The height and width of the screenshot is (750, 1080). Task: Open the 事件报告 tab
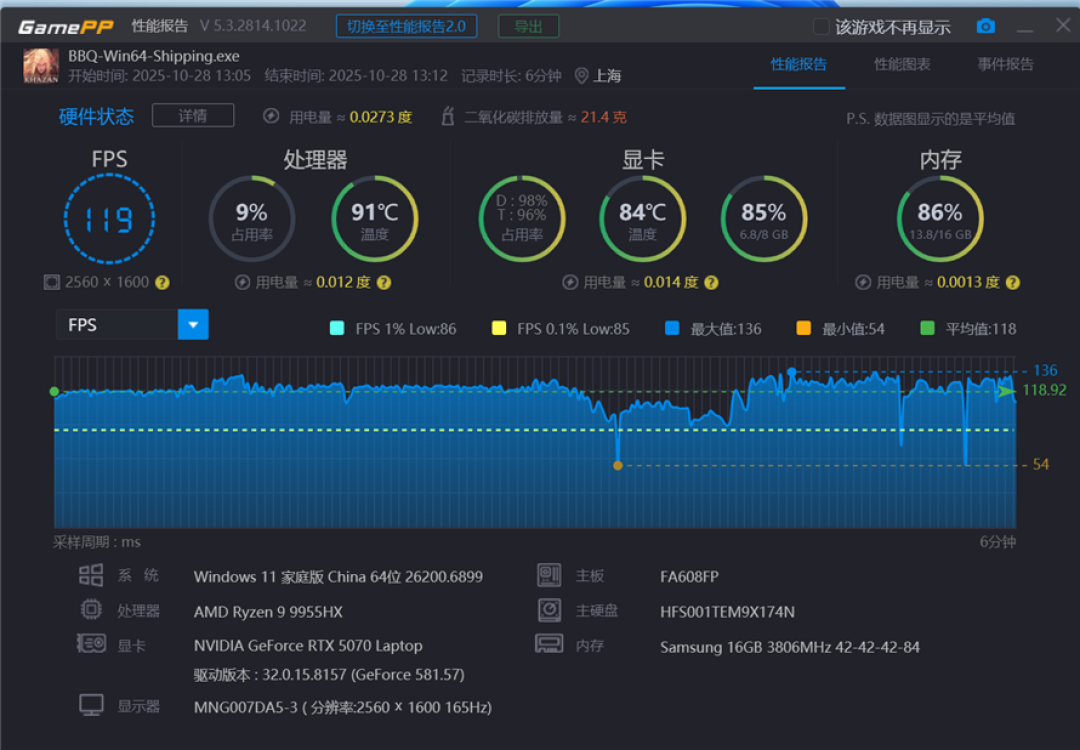pyautogui.click(x=1005, y=65)
